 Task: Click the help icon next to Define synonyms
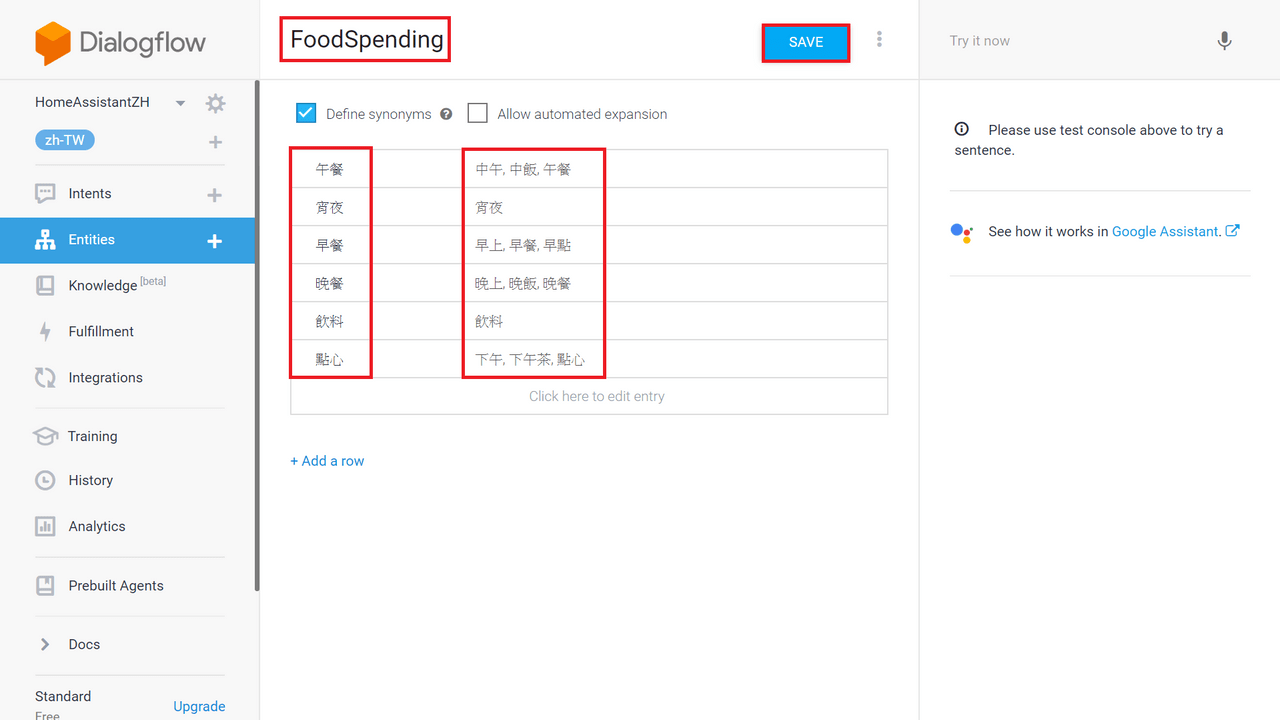(x=446, y=114)
